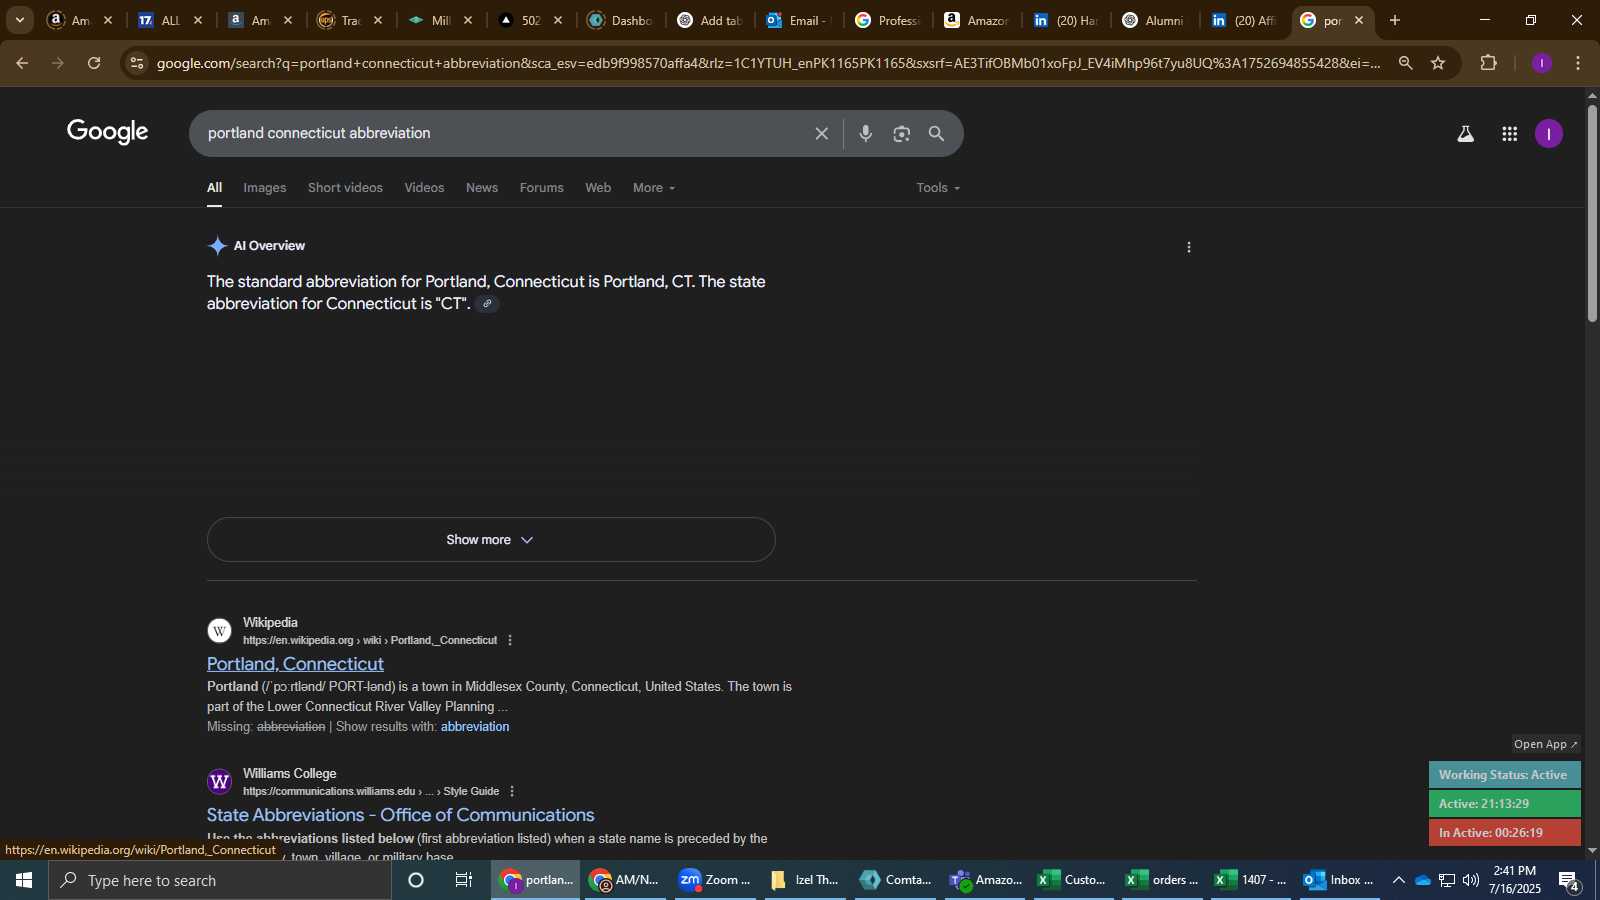The image size is (1600, 900).
Task: Open the Outlook Inbox taskbar item
Action: point(1339,880)
